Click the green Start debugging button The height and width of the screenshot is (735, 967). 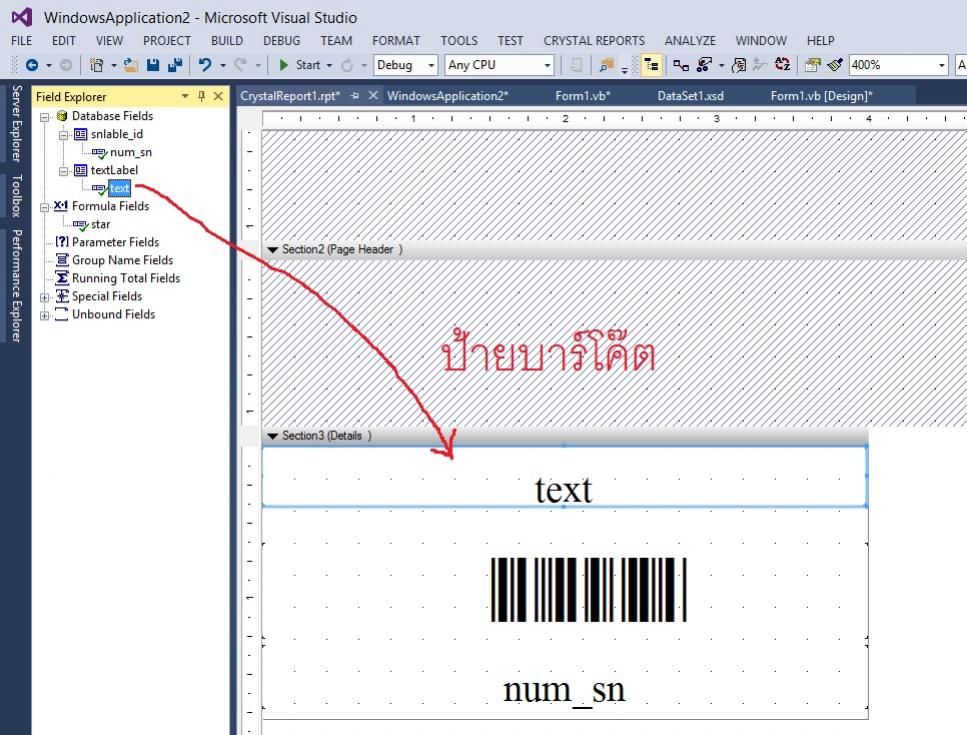point(284,65)
